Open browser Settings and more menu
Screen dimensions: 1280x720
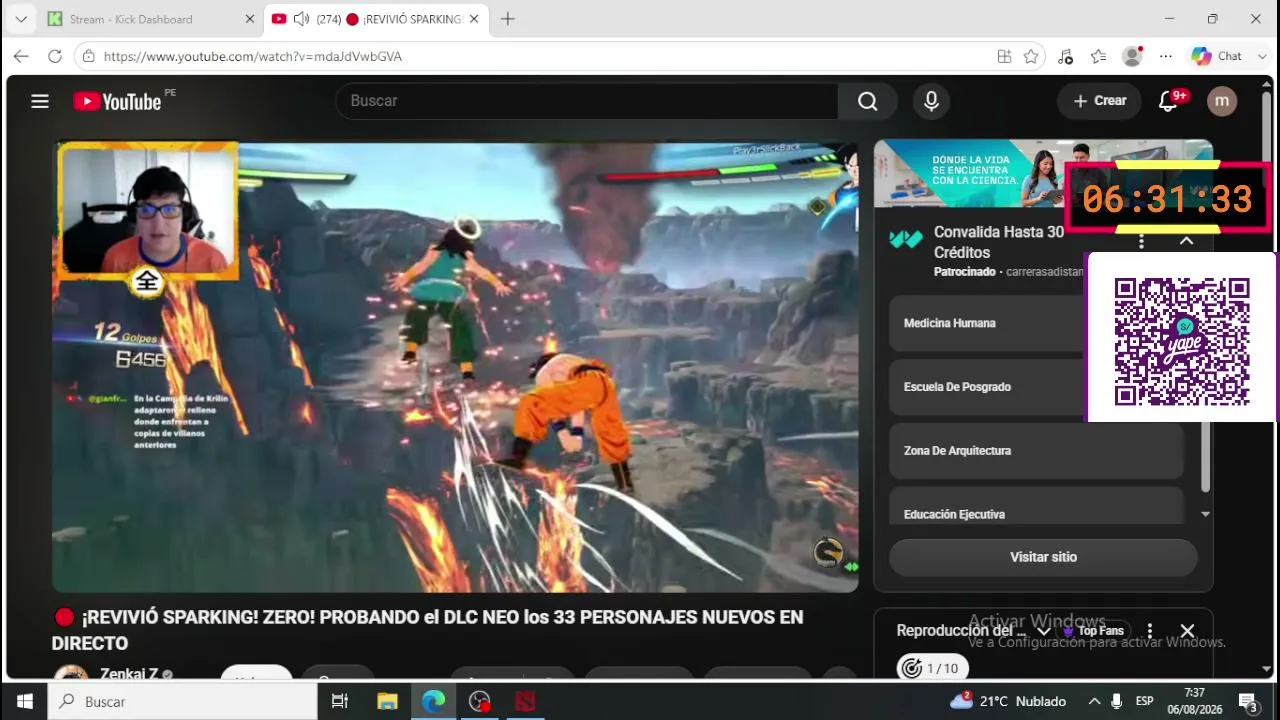pyautogui.click(x=1165, y=57)
